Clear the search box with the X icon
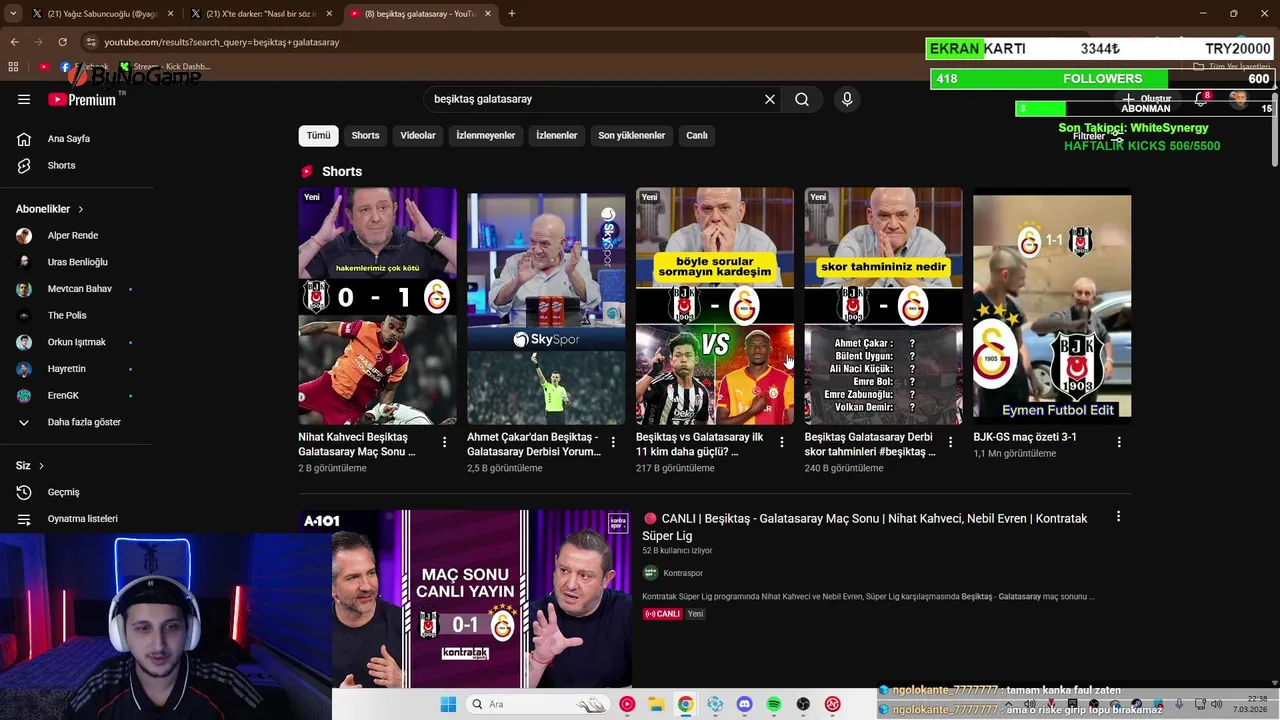Image resolution: width=1280 pixels, height=720 pixels. (x=770, y=99)
